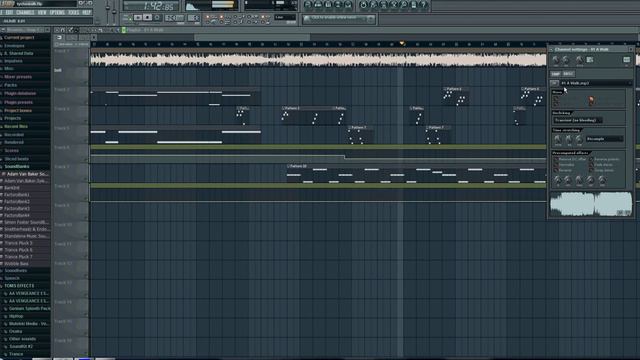The width and height of the screenshot is (640, 360).
Task: Click the FX channel selector in Channel settings
Action: (627, 60)
